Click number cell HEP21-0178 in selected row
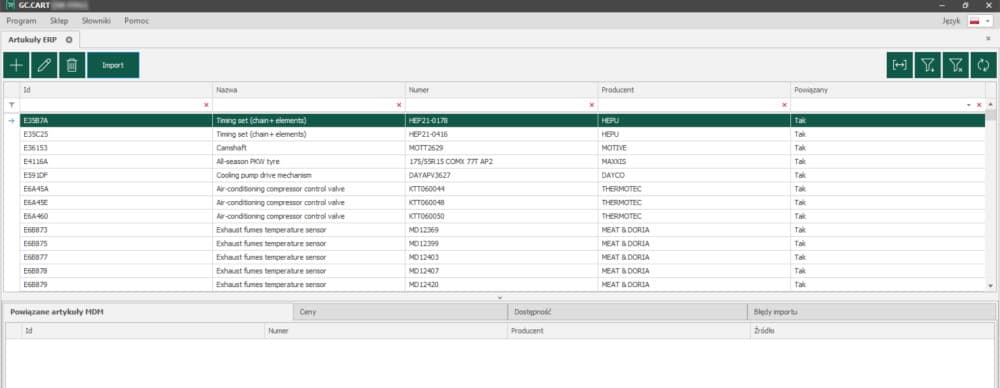The width and height of the screenshot is (1000, 388). click(x=501, y=120)
